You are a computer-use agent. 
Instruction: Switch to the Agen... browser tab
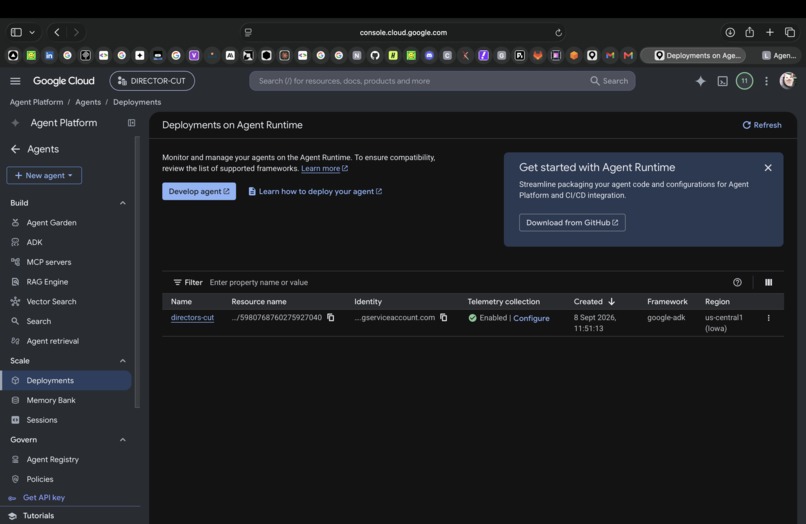tap(779, 56)
